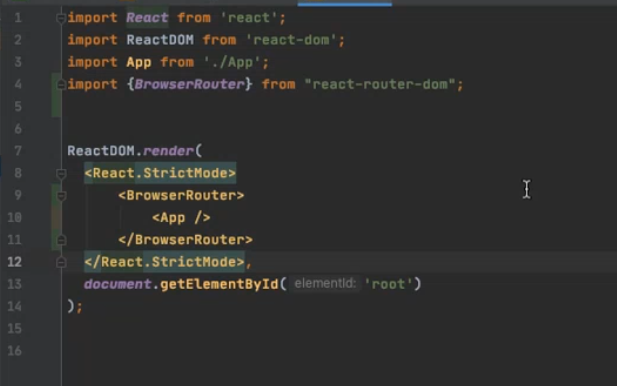
Task: Click the opening <React.StrictMode> tag
Action: pyautogui.click(x=160, y=173)
